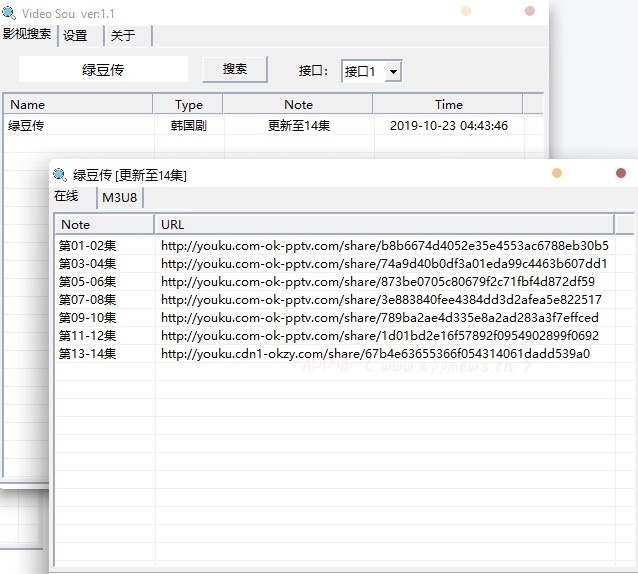Close the 绿豆传 detail window with red dot
Image resolution: width=638 pixels, height=574 pixels.
tap(621, 173)
